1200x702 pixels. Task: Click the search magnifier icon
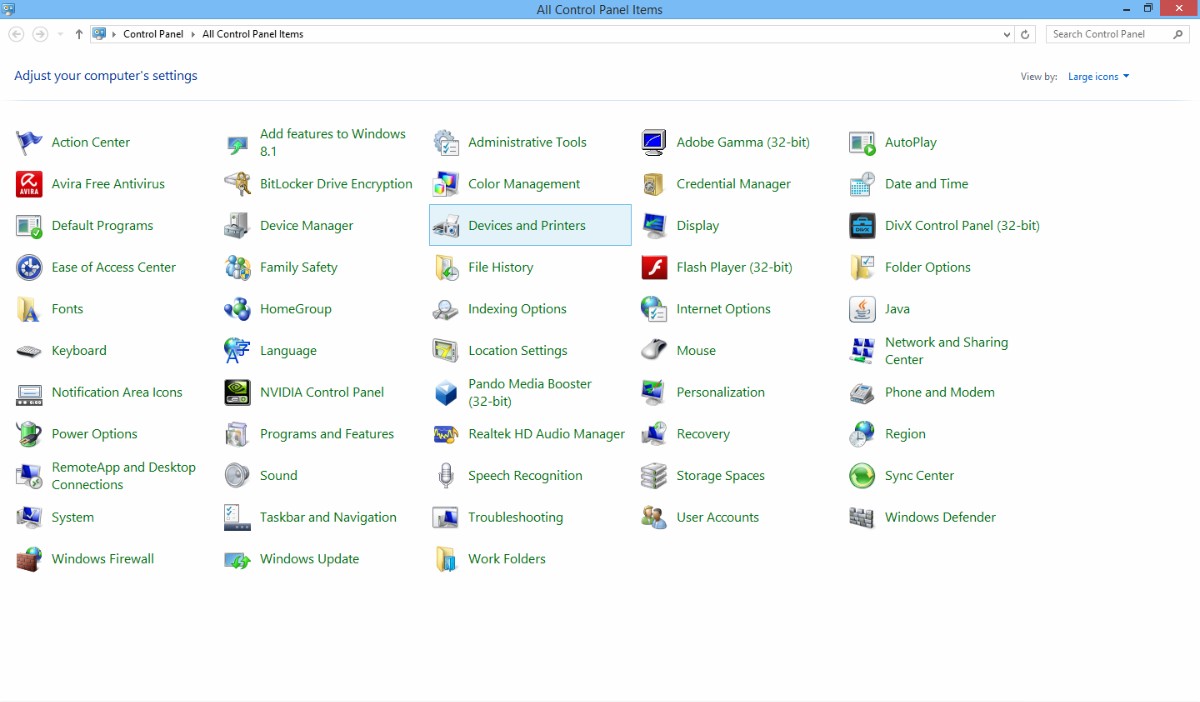1178,34
